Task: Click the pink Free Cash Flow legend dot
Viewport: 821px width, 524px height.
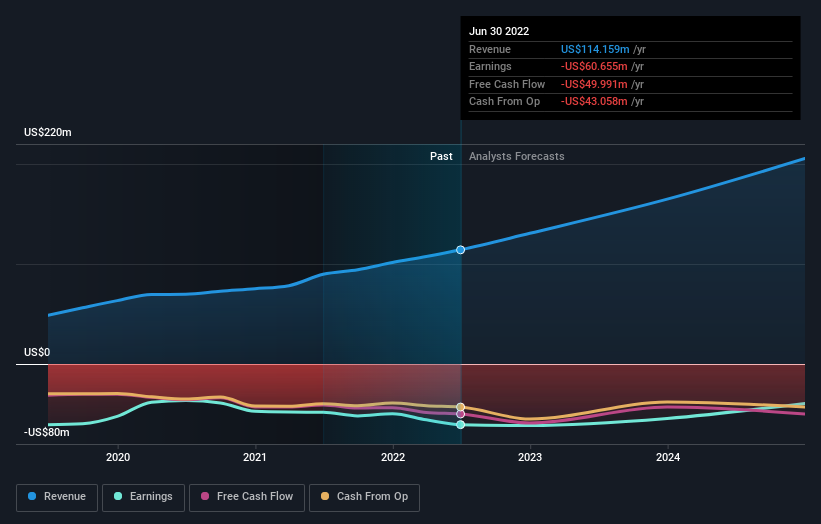Action: [205, 496]
